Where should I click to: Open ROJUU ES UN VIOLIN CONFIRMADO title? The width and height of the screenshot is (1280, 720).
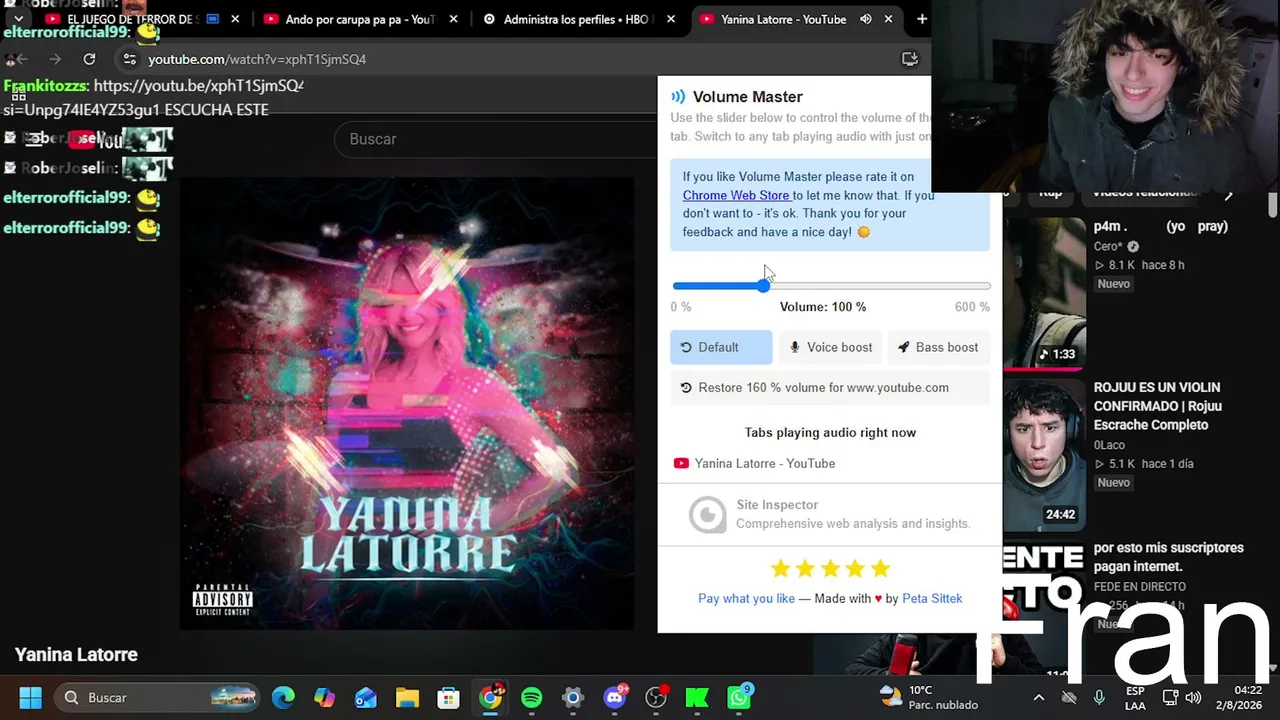click(x=1157, y=406)
